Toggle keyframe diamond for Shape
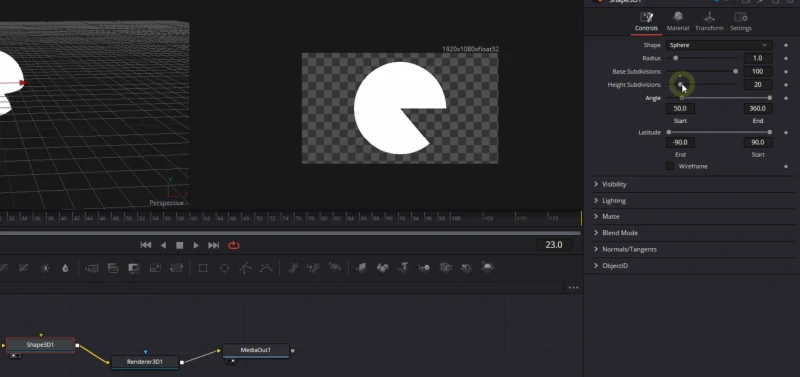800x377 pixels. 786,45
